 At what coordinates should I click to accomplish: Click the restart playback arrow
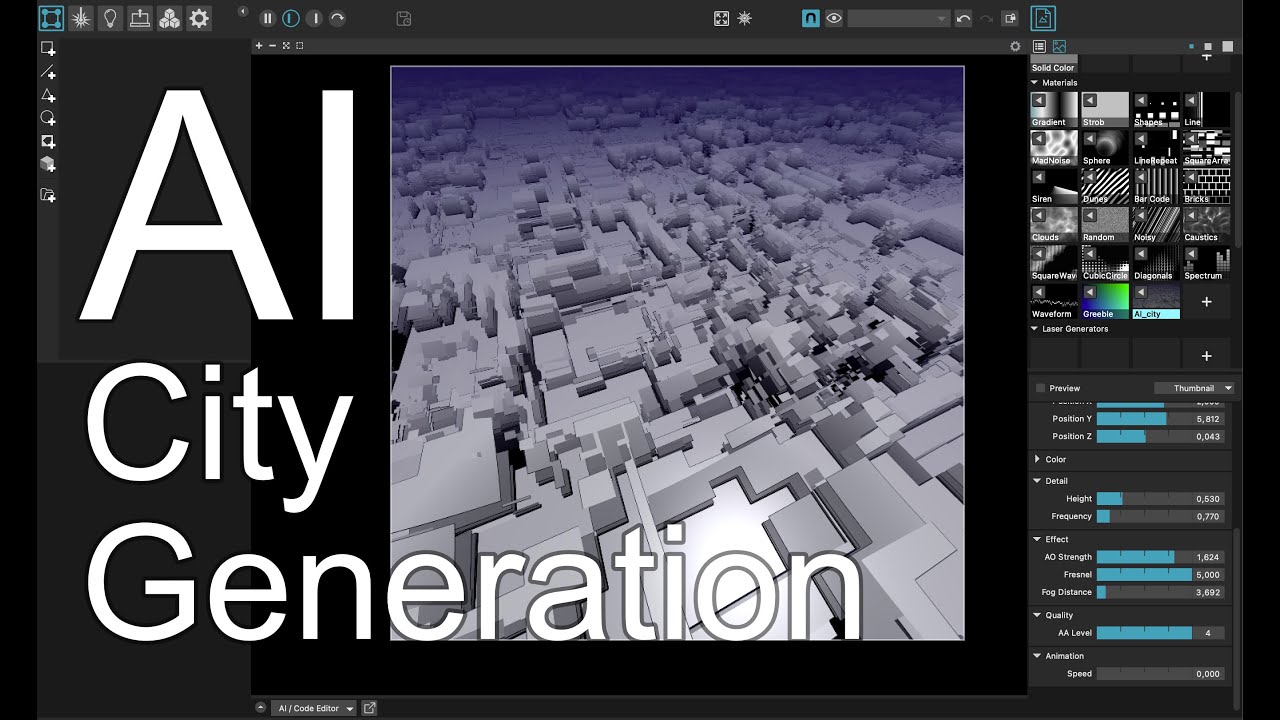tap(338, 18)
